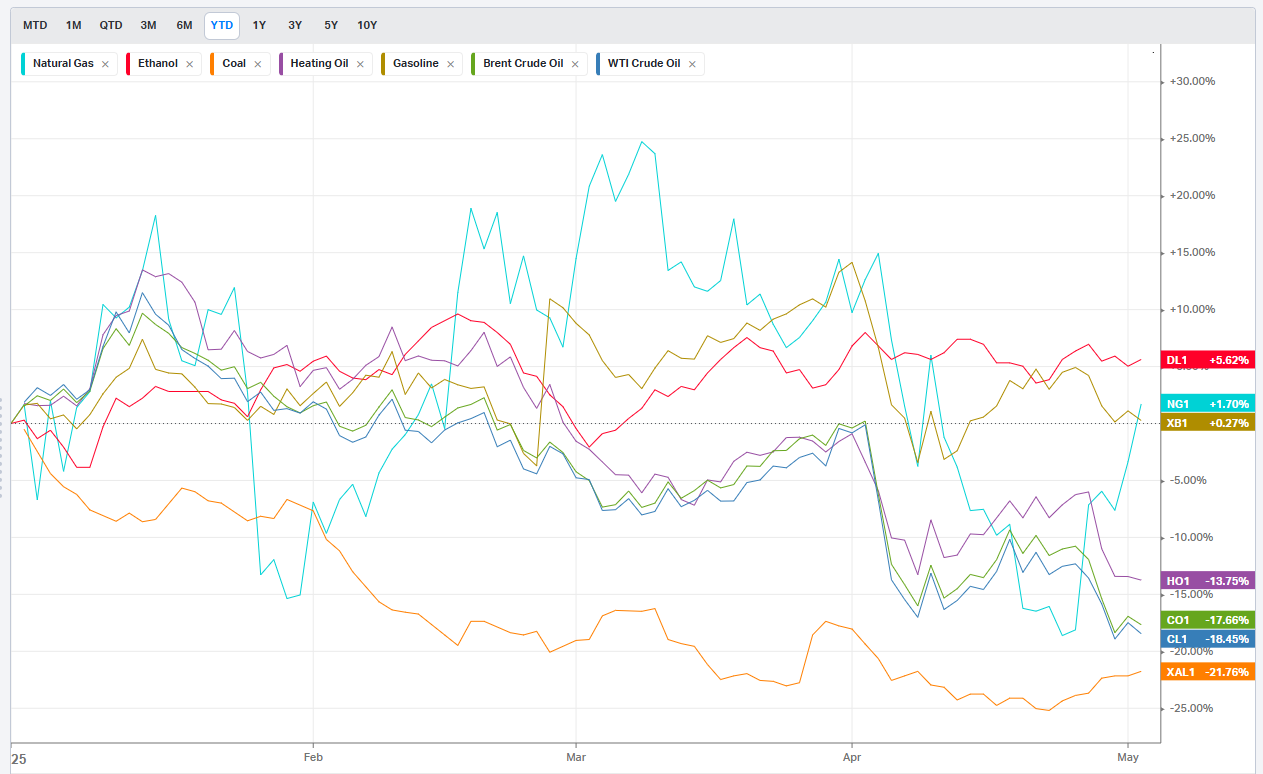Click the blue WTI Crude color swatch

599,64
